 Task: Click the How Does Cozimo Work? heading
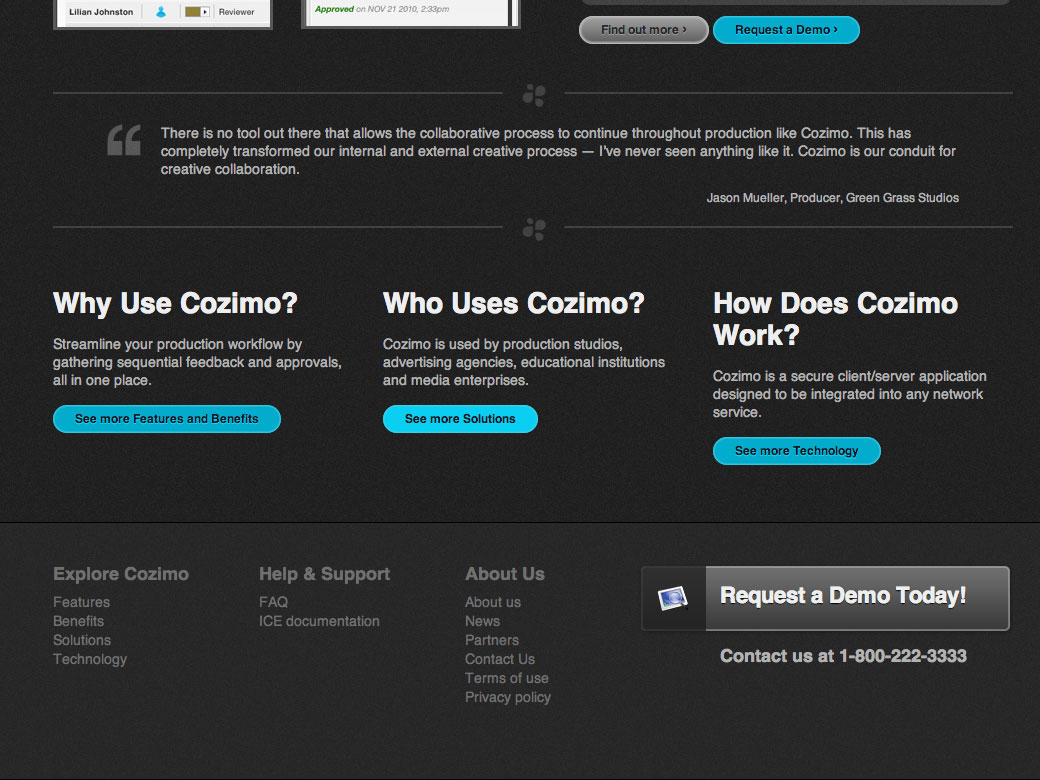[x=835, y=319]
